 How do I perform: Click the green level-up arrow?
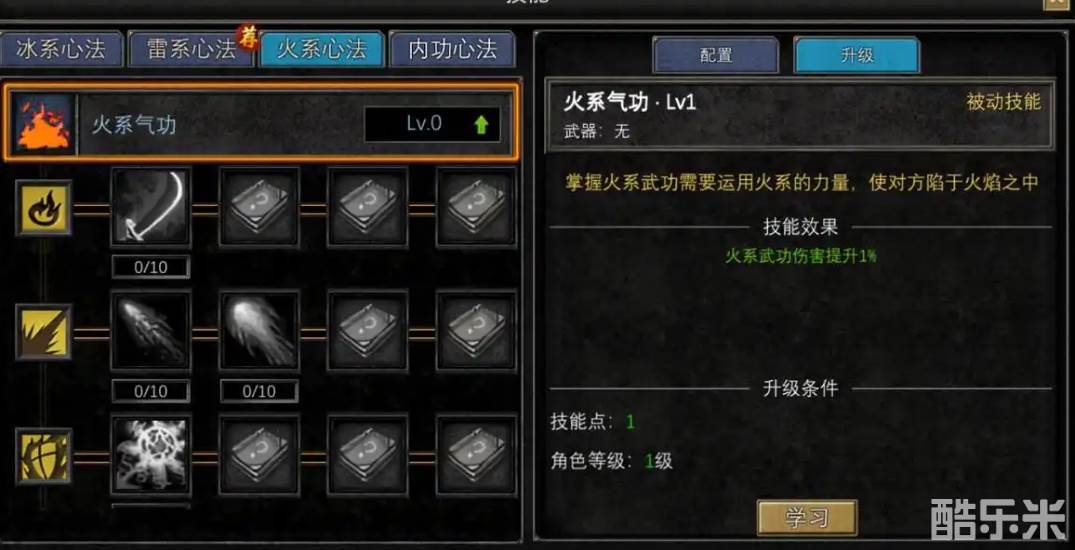tap(481, 125)
